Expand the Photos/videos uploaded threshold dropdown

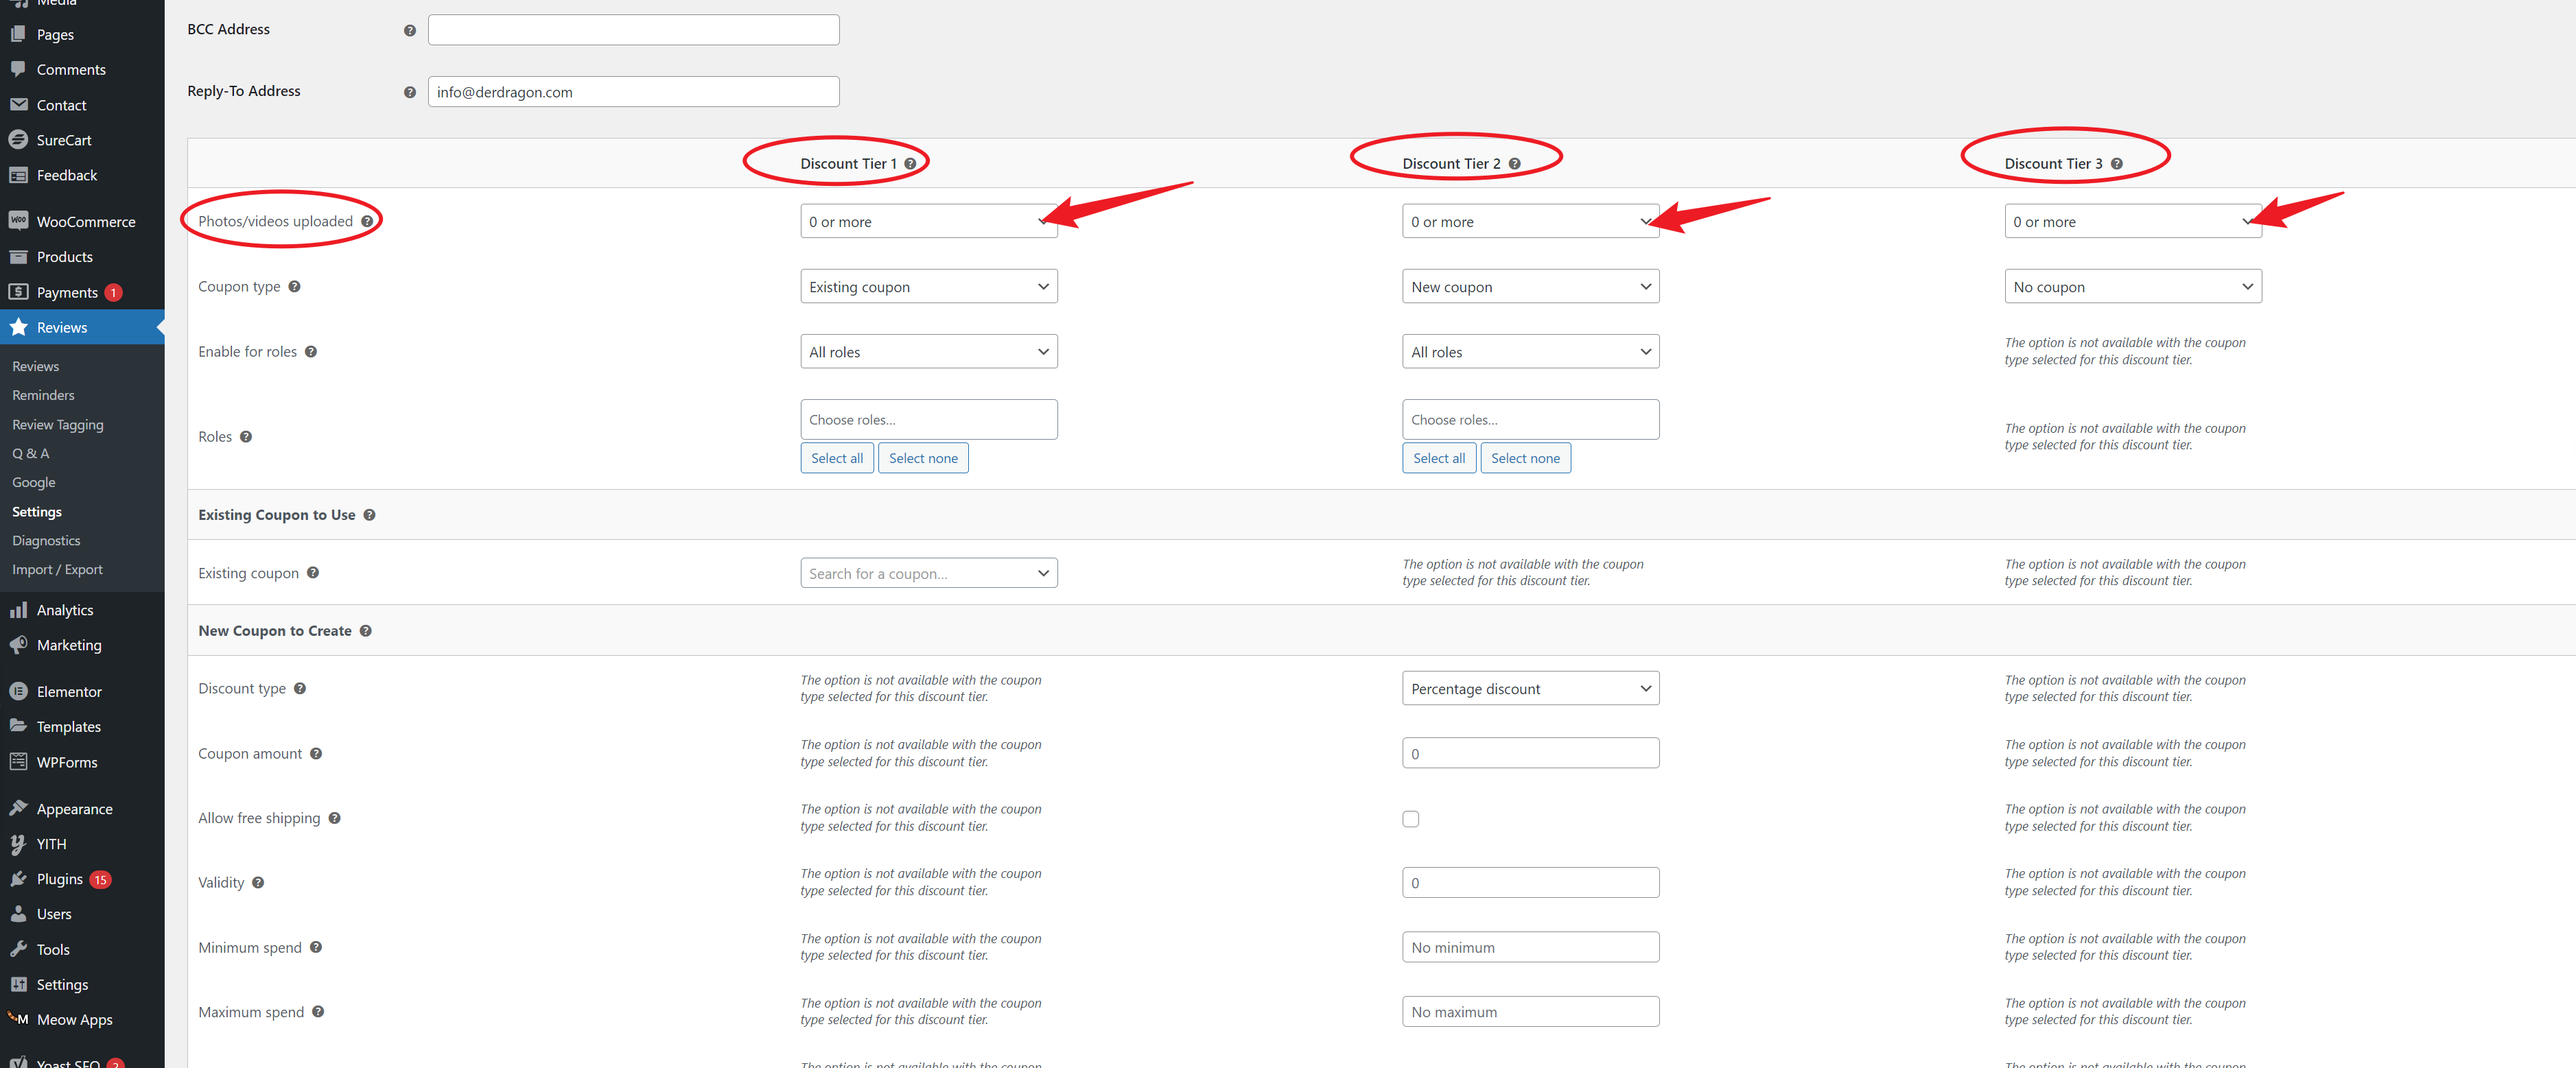click(x=926, y=222)
